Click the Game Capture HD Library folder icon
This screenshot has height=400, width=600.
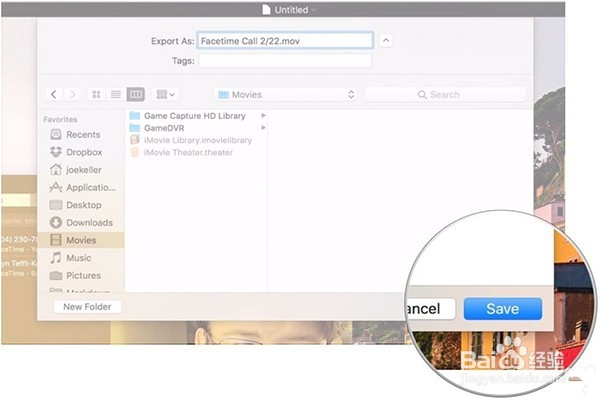pyautogui.click(x=134, y=116)
